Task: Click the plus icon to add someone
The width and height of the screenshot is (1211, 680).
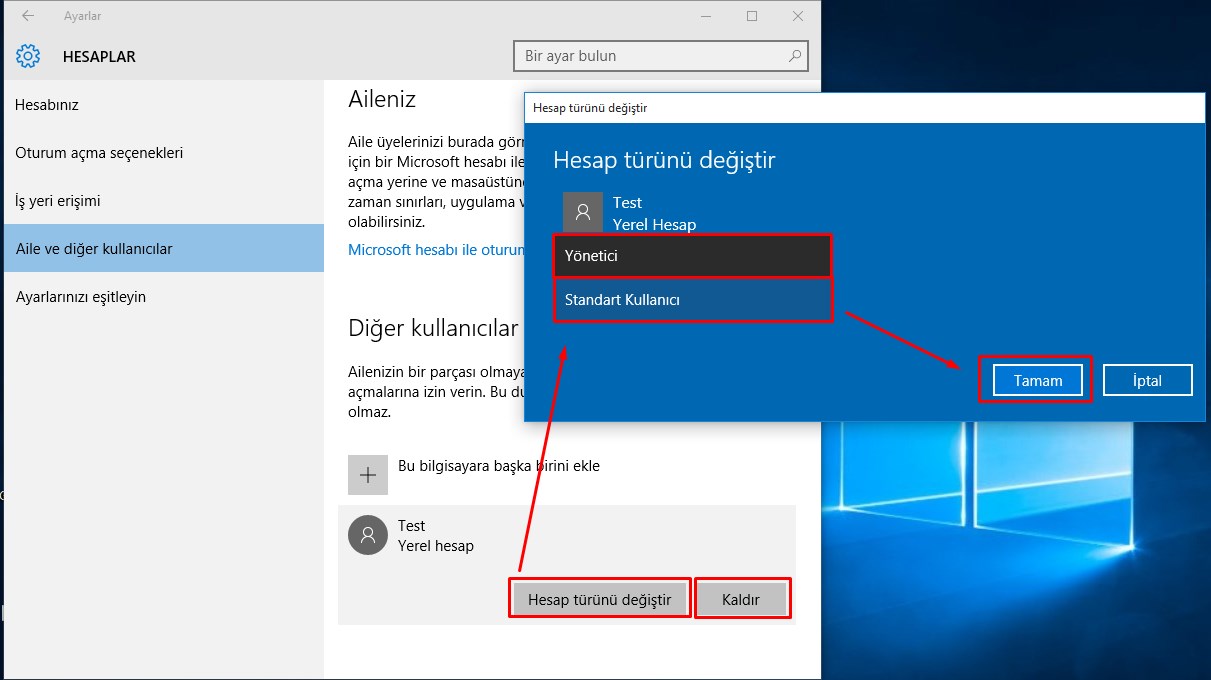Action: [x=367, y=475]
